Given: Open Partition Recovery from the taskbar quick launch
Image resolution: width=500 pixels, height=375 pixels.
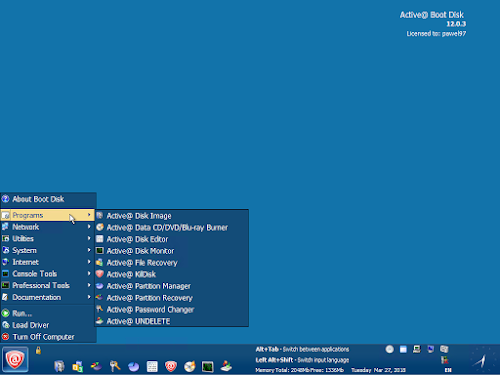Looking at the screenshot, I should click(96, 366).
